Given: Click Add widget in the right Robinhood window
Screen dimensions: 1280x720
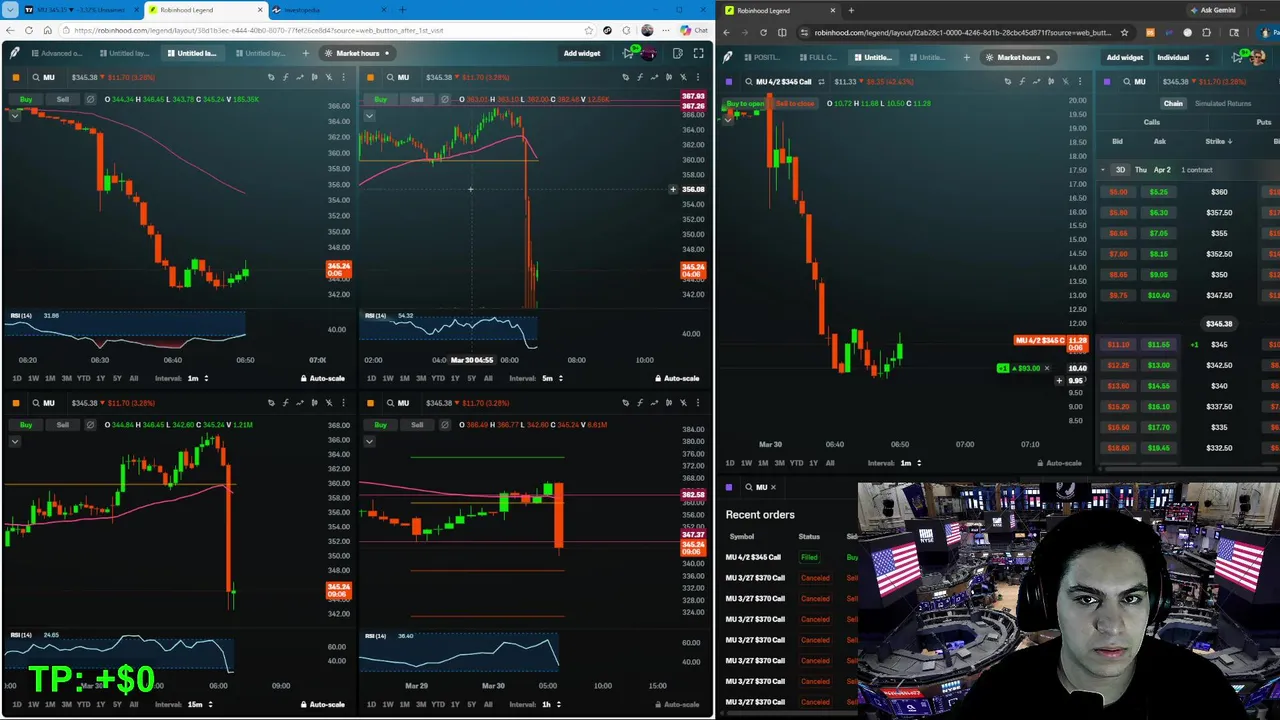Looking at the screenshot, I should [1125, 57].
